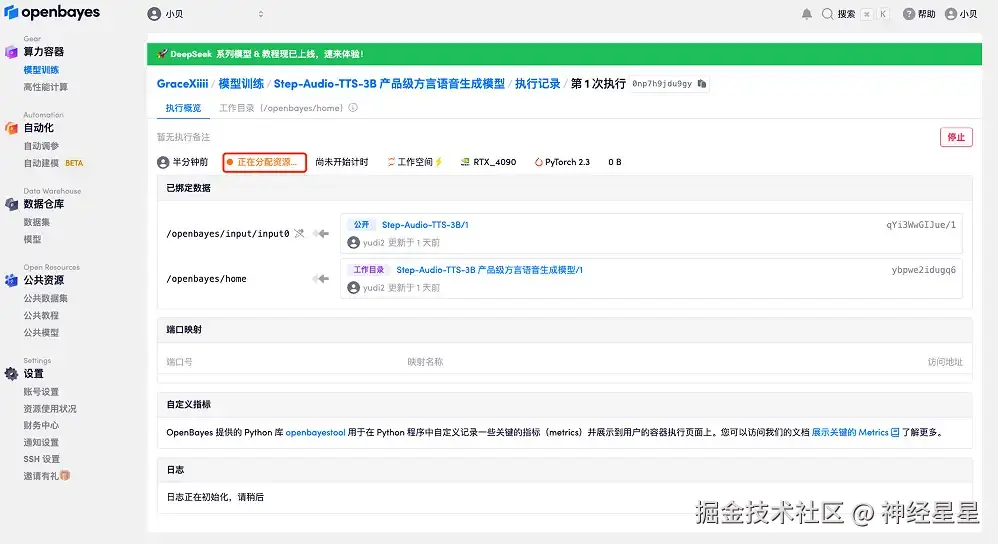Click the 搜索 search box
This screenshot has height=544, width=998.
pyautogui.click(x=854, y=14)
